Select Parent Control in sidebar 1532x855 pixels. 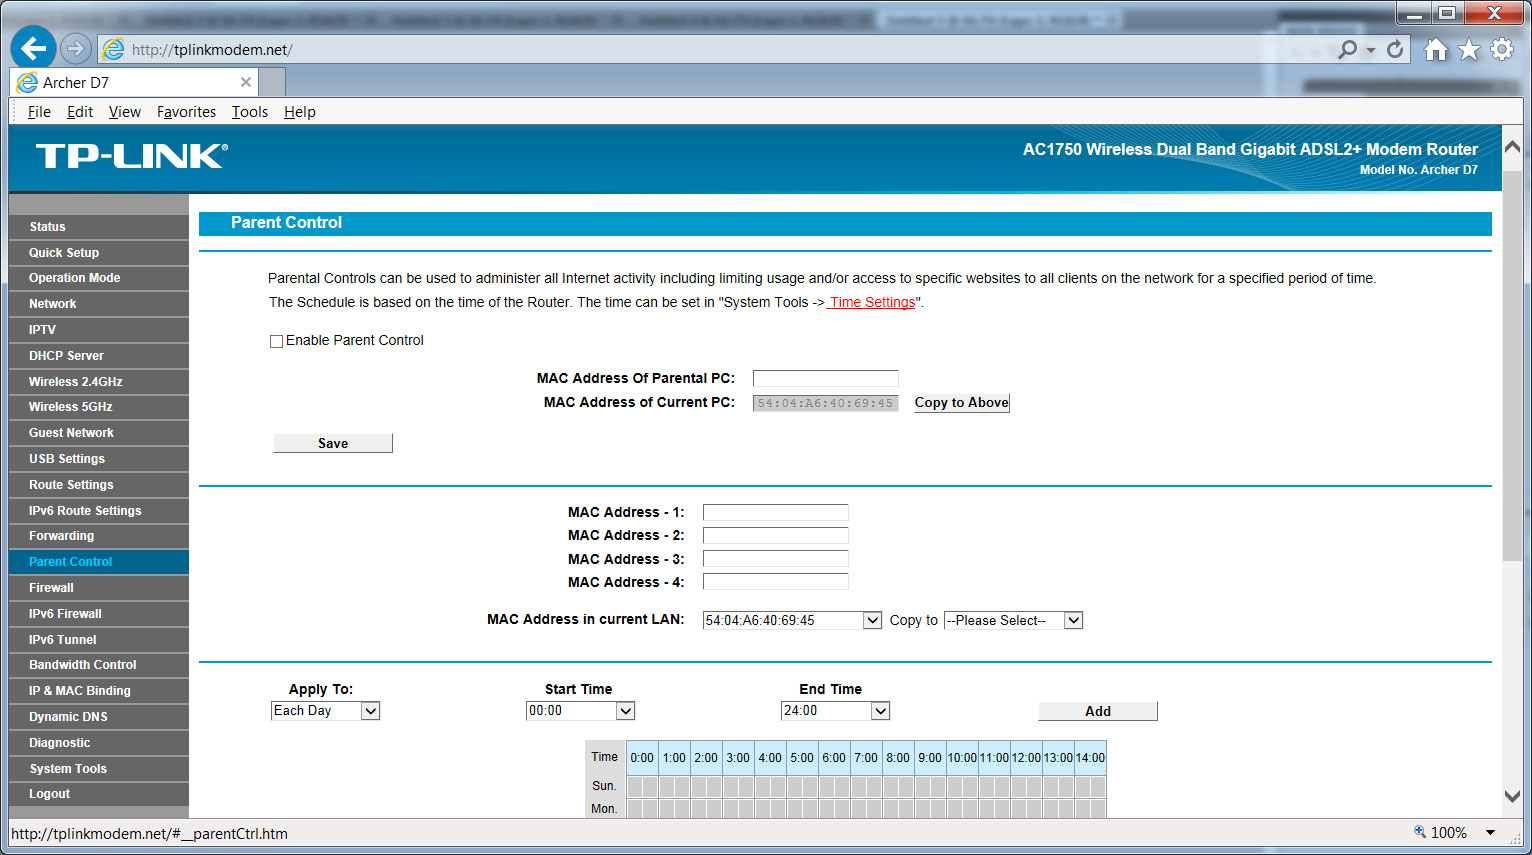98,562
